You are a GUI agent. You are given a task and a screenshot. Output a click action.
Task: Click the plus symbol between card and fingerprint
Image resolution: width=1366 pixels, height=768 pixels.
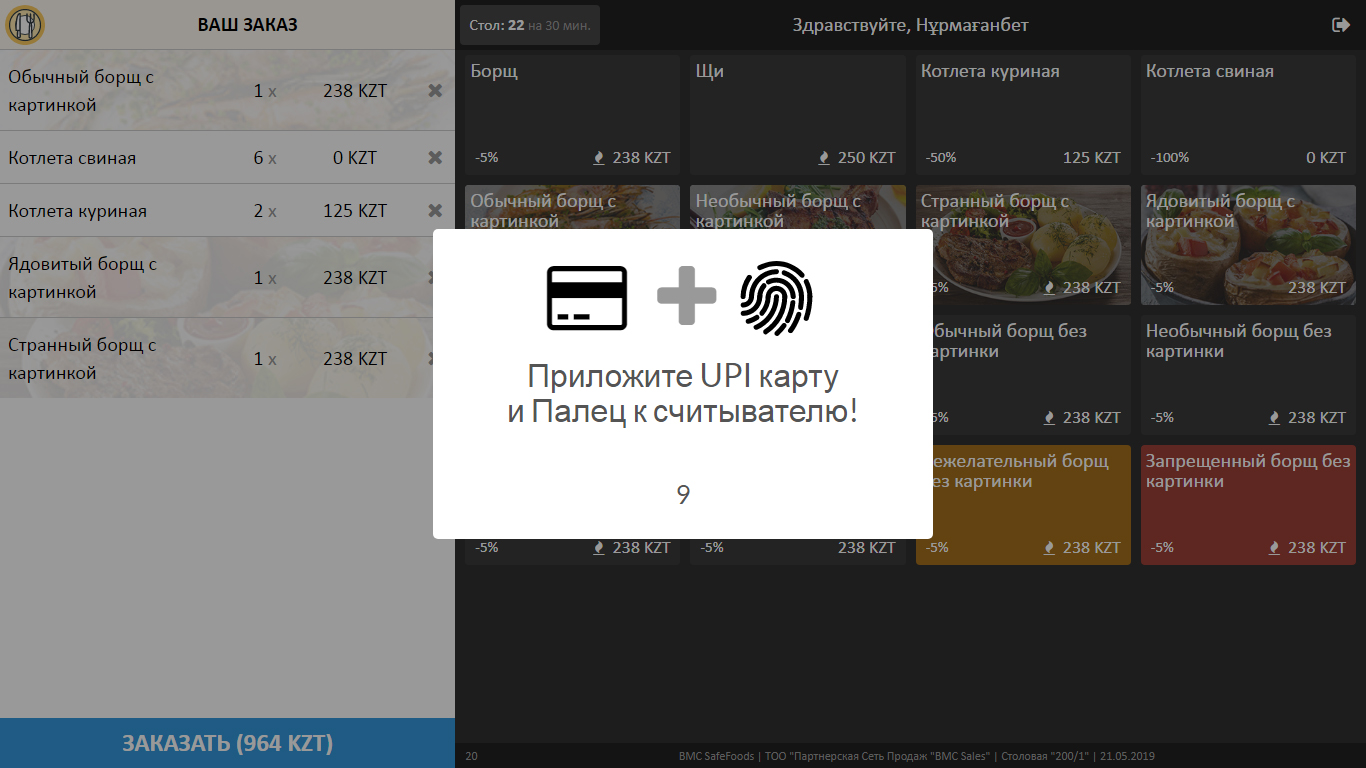[687, 297]
